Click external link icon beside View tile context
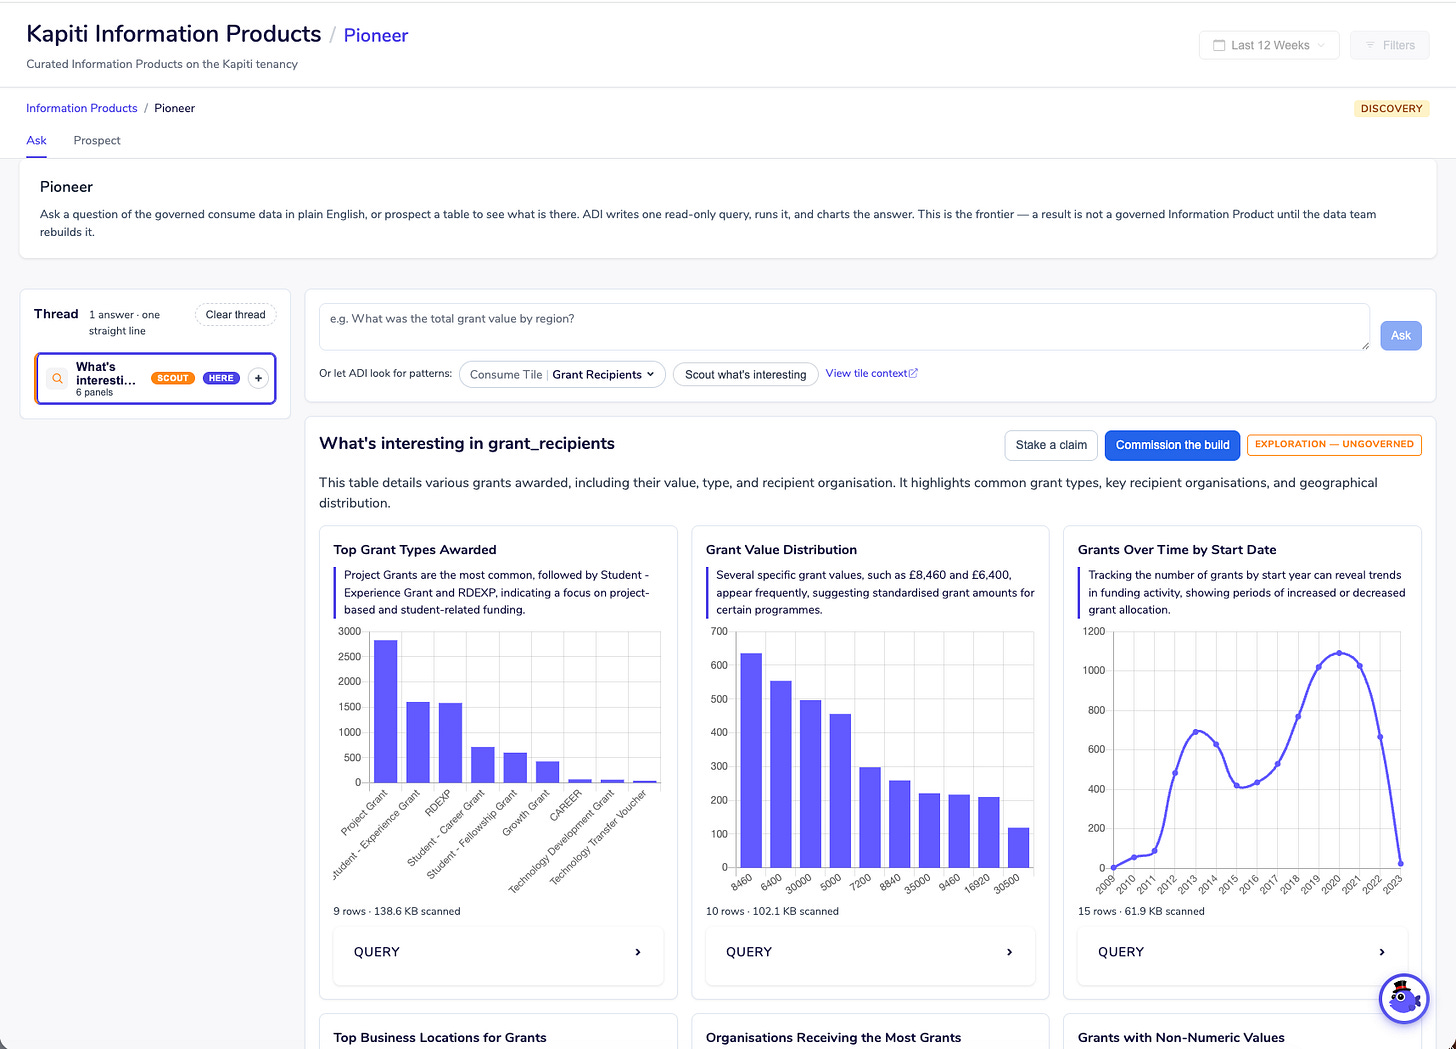This screenshot has height=1049, width=1456. (913, 373)
